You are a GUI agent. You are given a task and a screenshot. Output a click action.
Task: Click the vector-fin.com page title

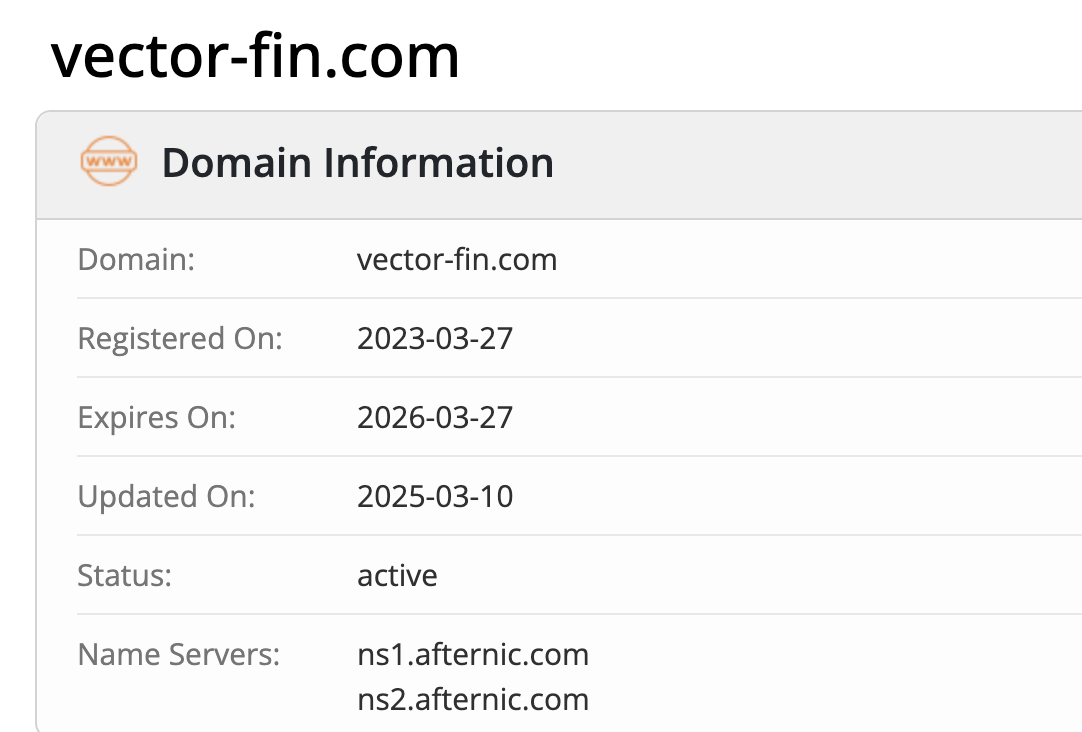pyautogui.click(x=255, y=57)
